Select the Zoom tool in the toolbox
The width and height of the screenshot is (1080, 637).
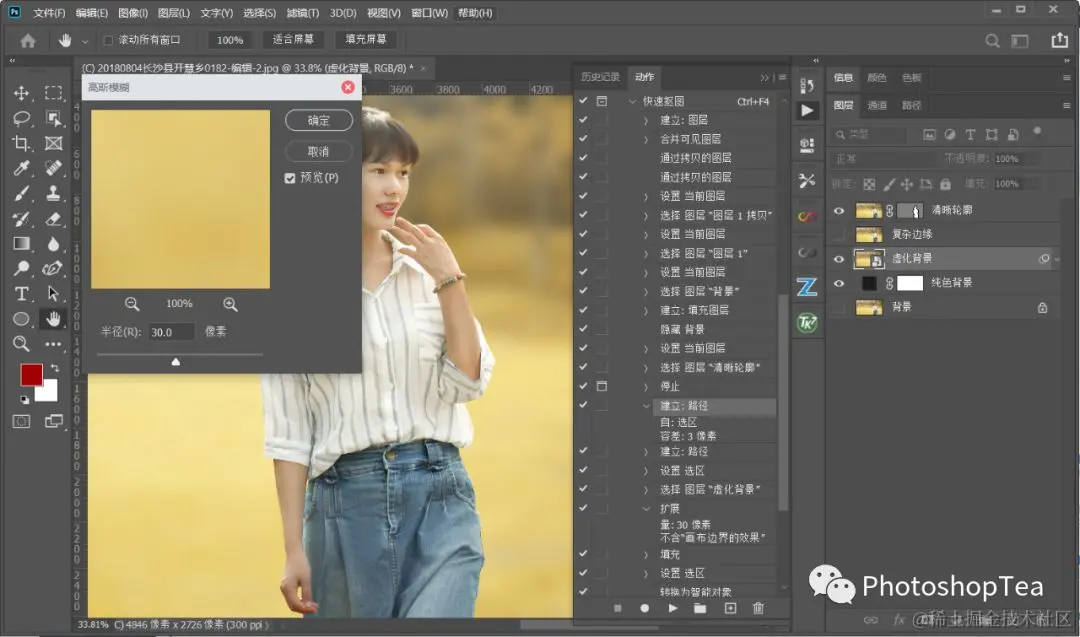click(21, 344)
